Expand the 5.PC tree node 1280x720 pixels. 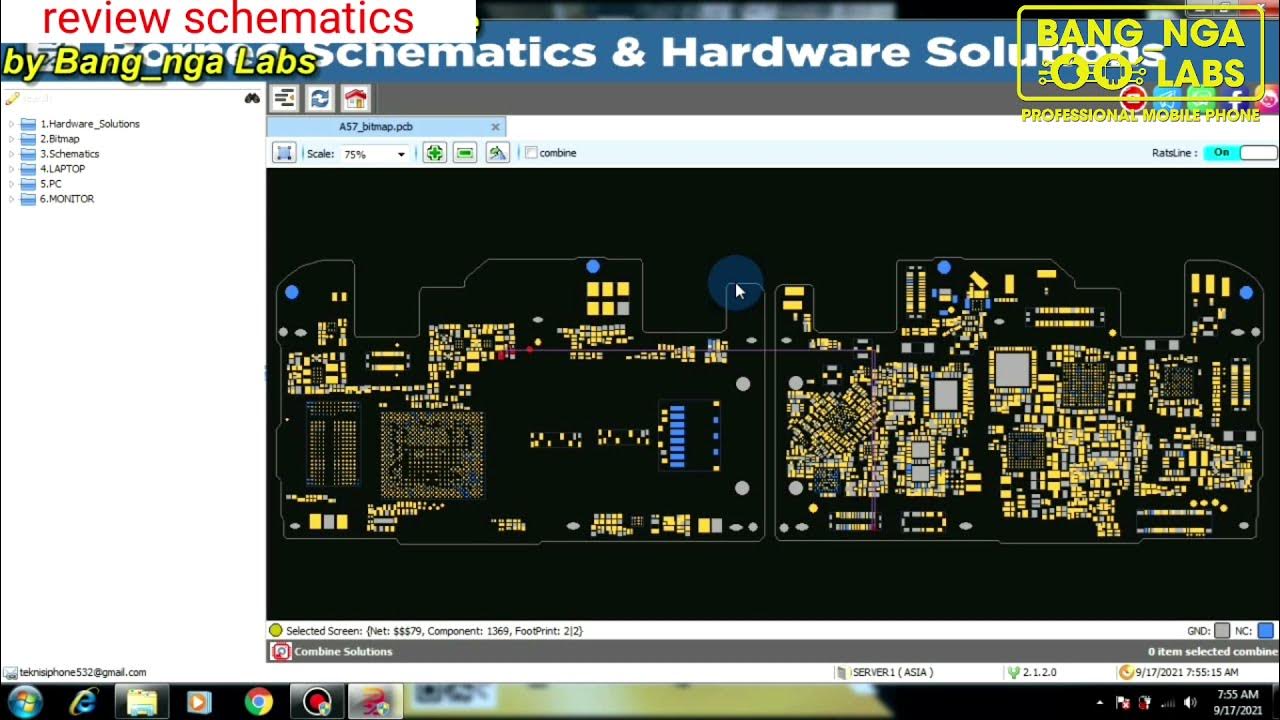11,184
